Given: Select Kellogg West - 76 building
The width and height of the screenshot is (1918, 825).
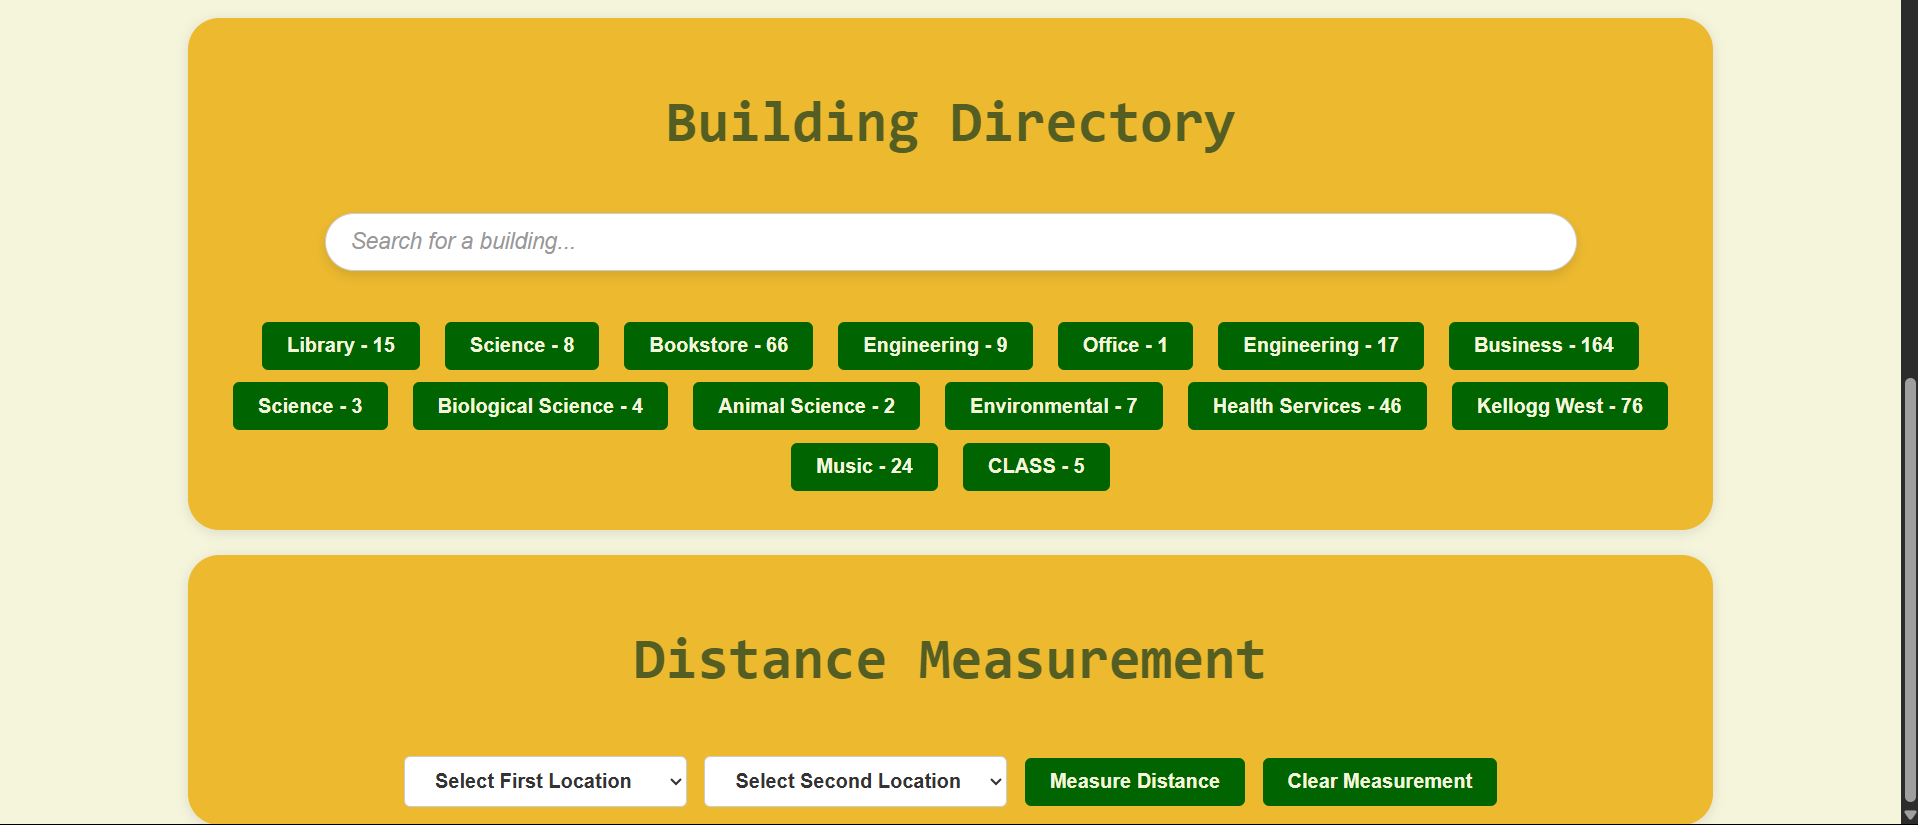Looking at the screenshot, I should click(1560, 406).
